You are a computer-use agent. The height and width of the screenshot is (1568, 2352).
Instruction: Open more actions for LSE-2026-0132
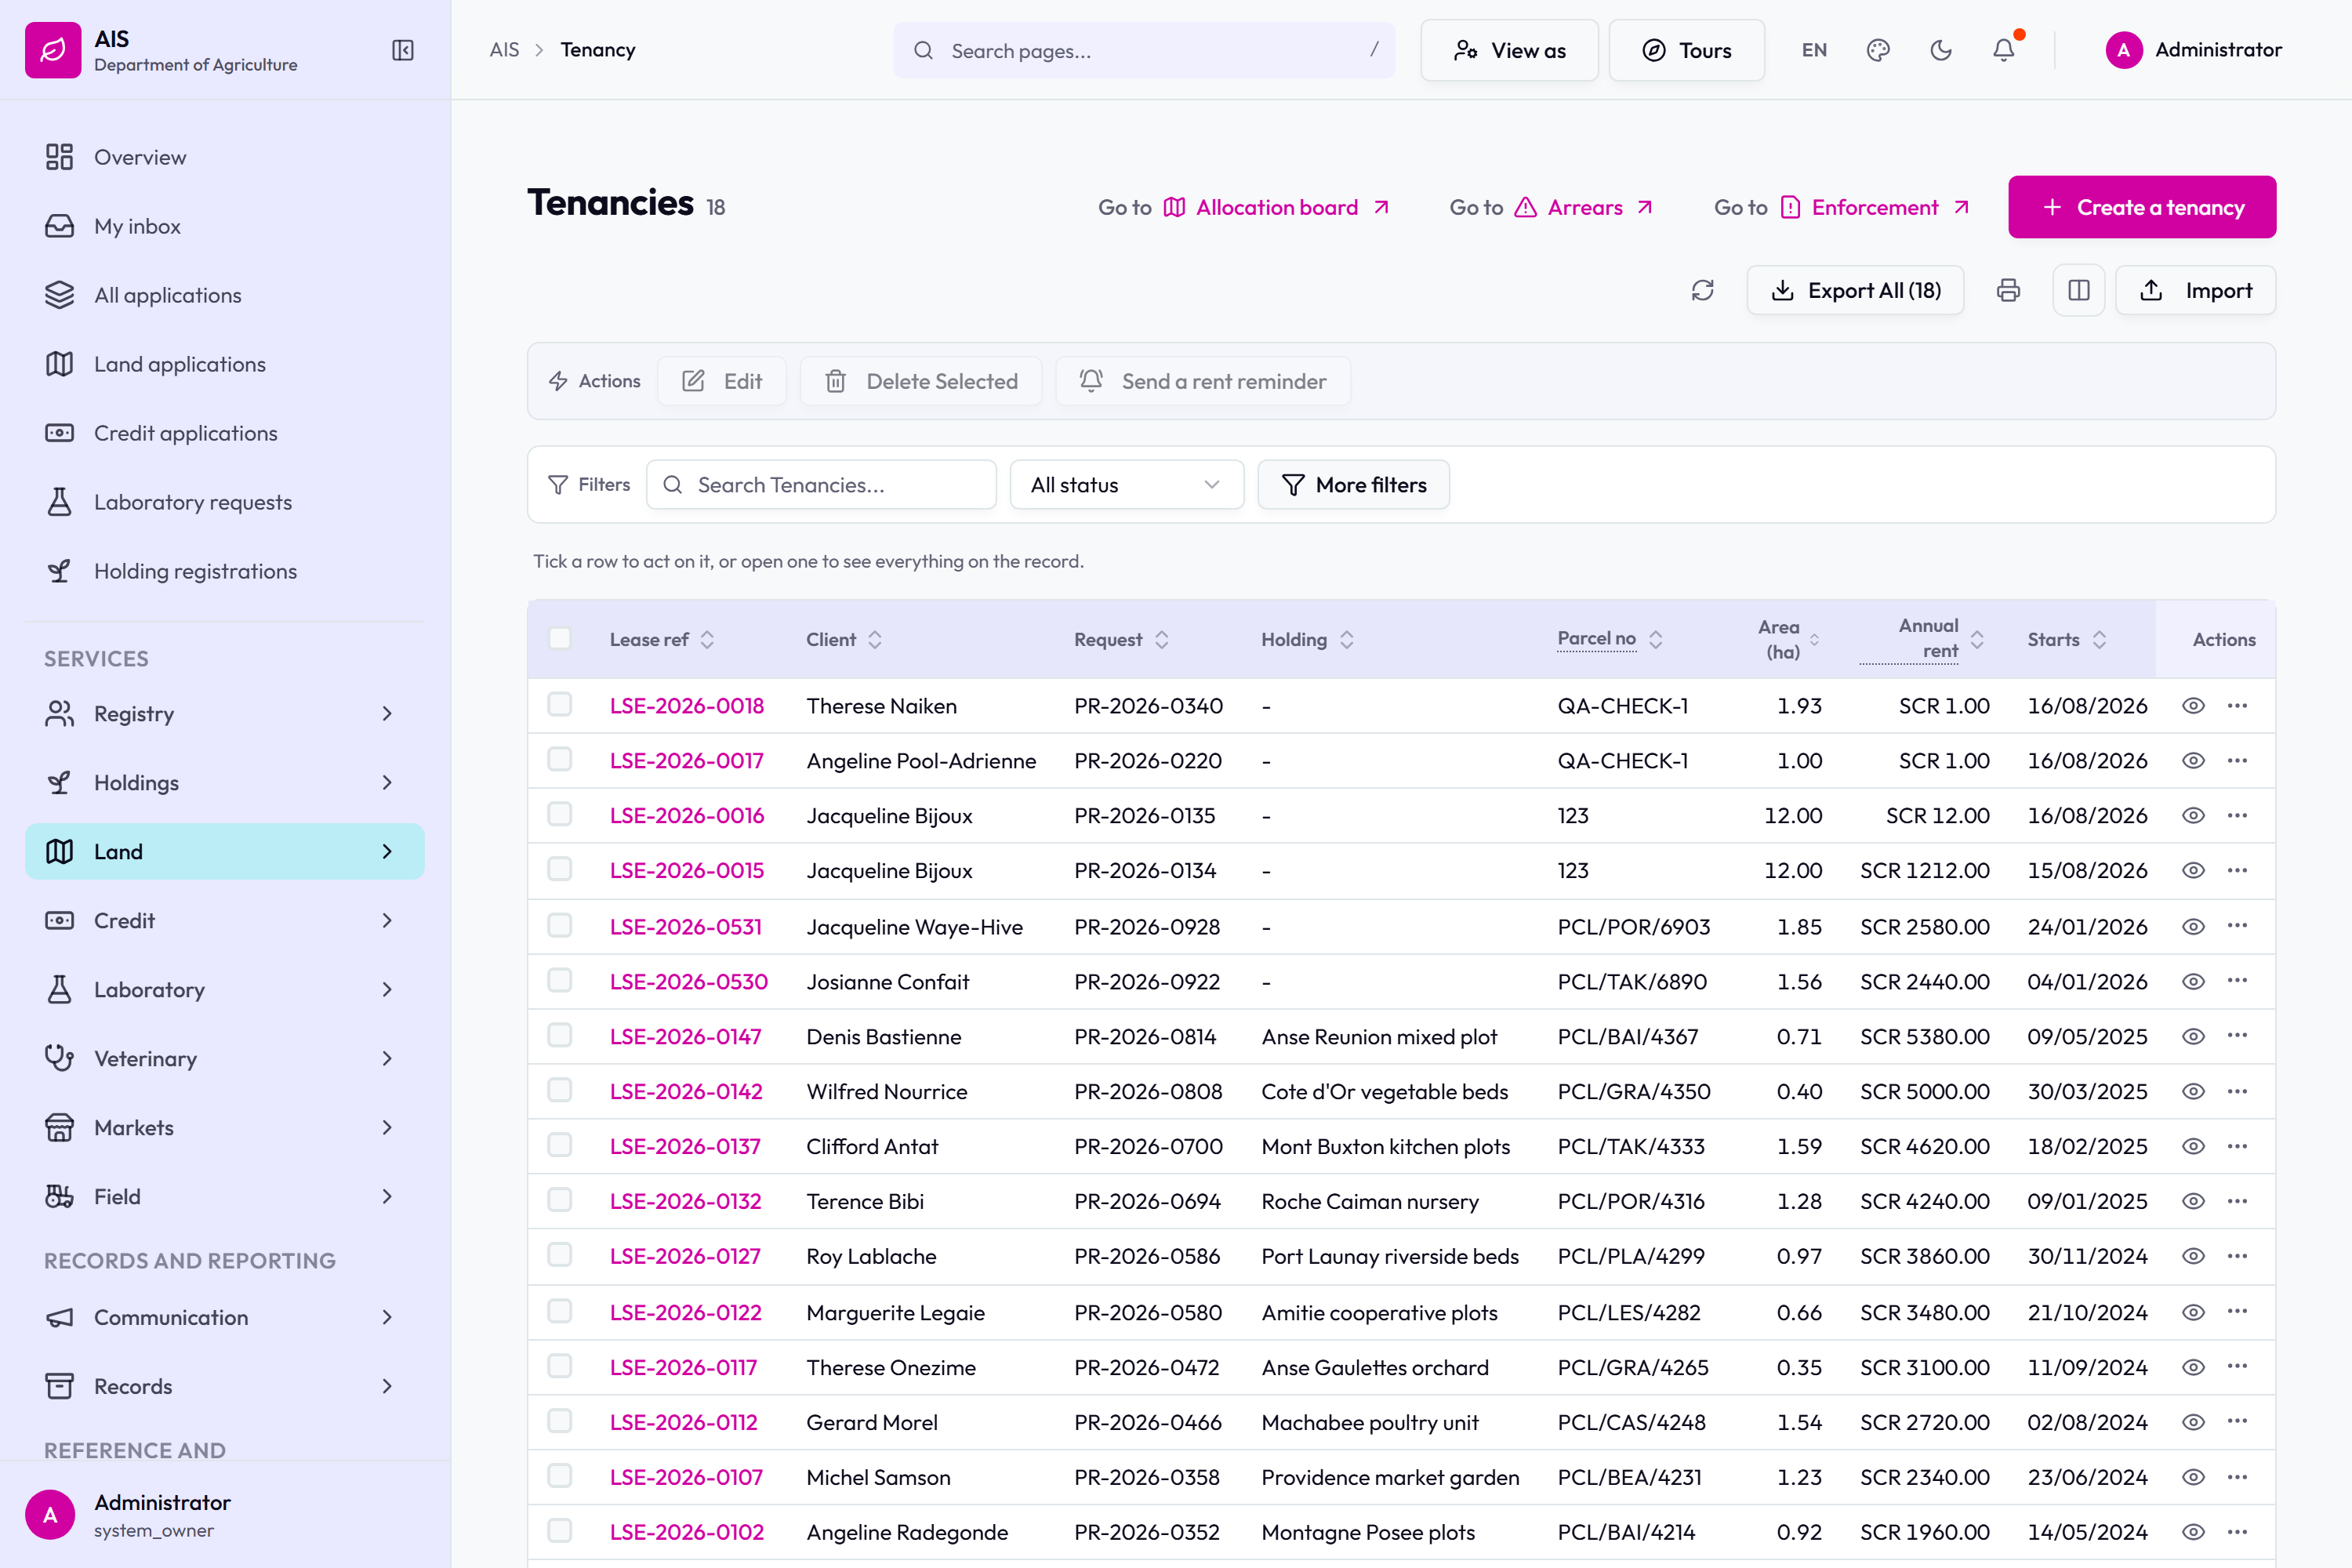click(x=2238, y=1200)
